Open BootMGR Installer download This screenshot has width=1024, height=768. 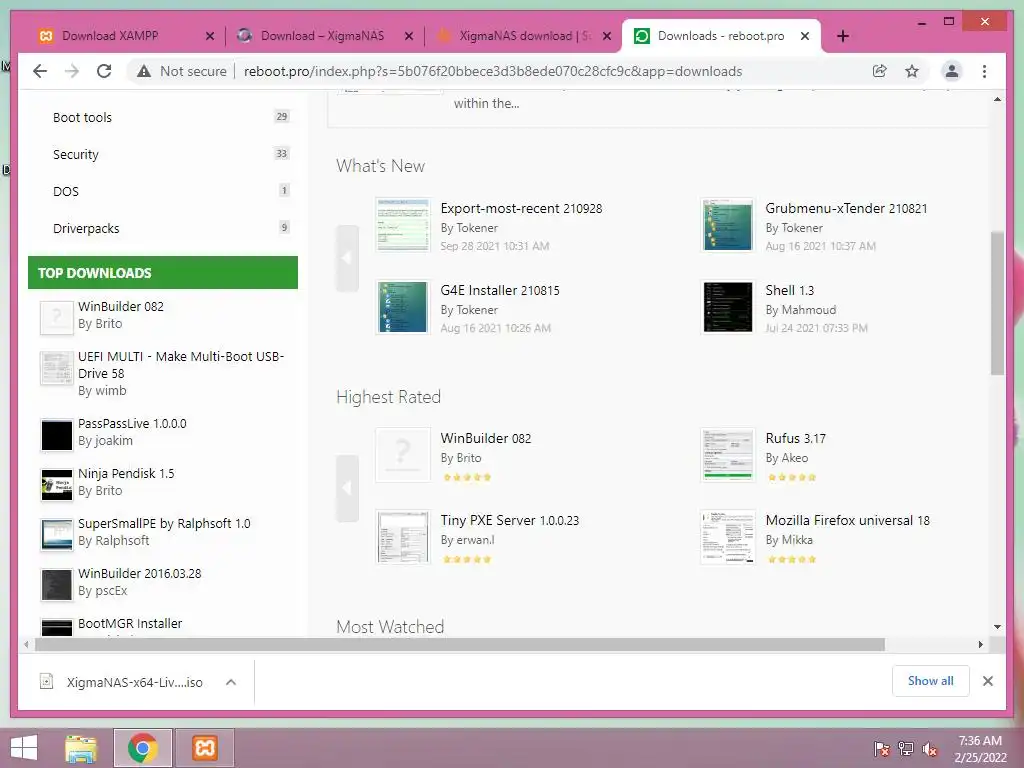tap(130, 624)
